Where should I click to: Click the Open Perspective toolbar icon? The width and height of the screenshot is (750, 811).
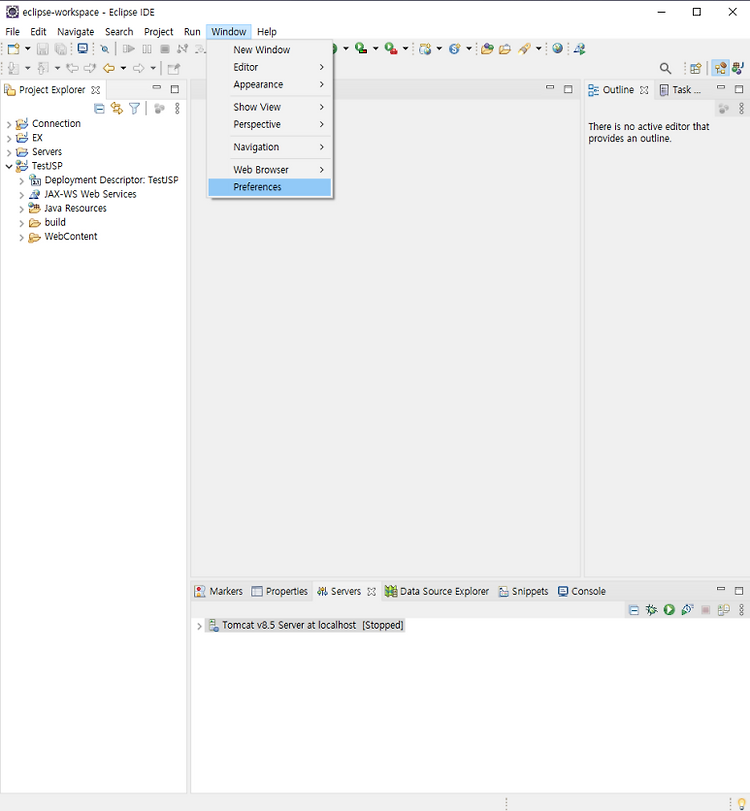coord(696,68)
